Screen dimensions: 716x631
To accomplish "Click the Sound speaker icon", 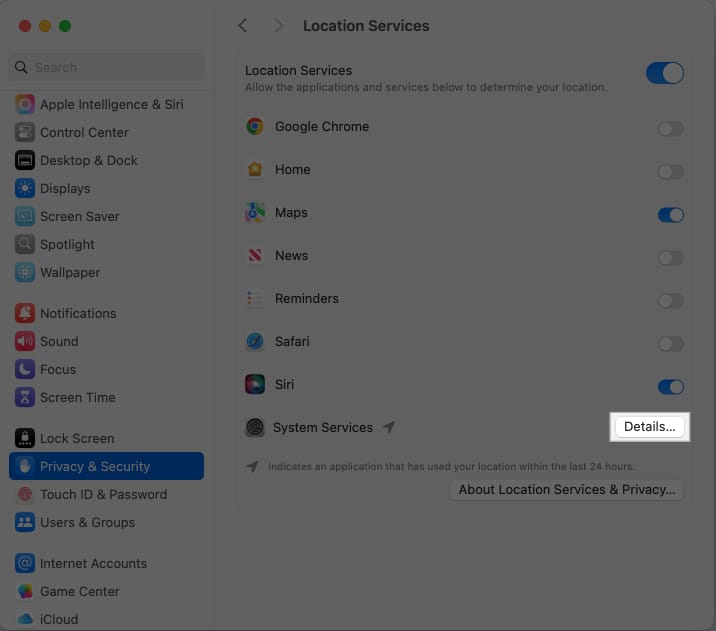I will pyautogui.click(x=25, y=341).
